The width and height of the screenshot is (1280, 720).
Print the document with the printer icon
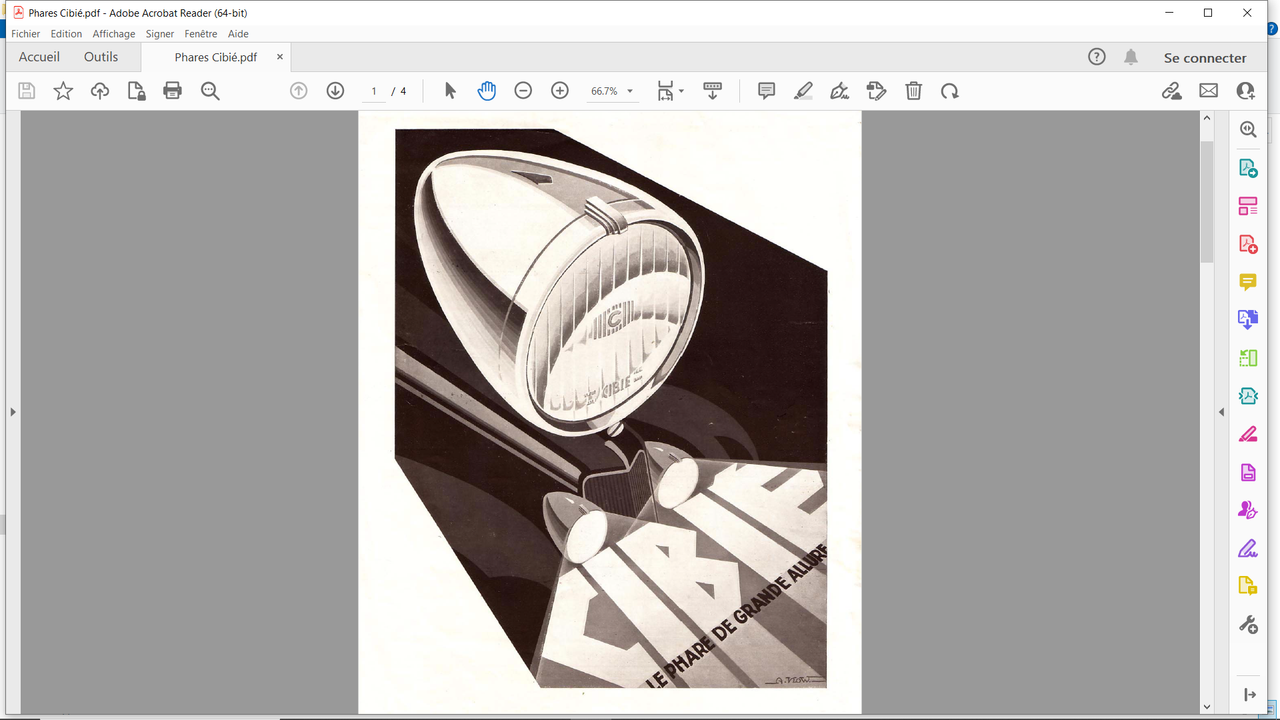tap(173, 91)
